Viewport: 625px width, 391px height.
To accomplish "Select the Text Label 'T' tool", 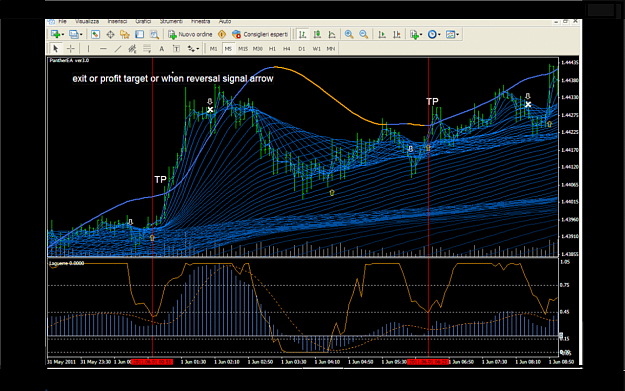I will [176, 49].
